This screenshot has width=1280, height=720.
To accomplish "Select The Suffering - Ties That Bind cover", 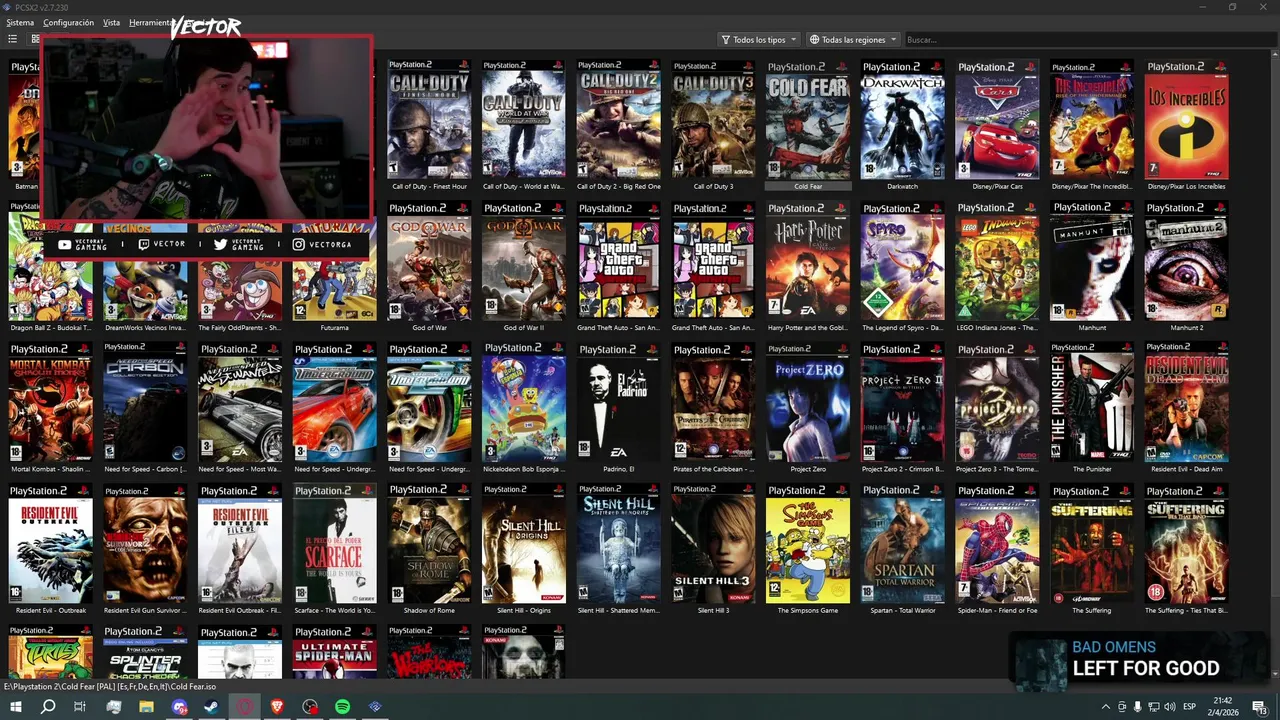I will click(1186, 543).
